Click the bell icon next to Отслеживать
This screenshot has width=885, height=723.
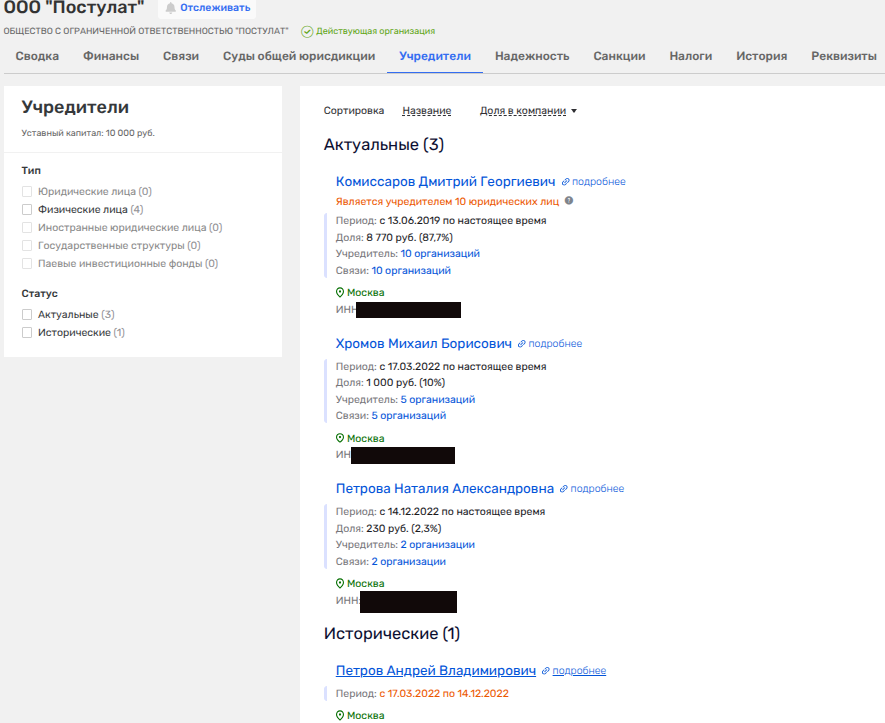click(x=170, y=8)
